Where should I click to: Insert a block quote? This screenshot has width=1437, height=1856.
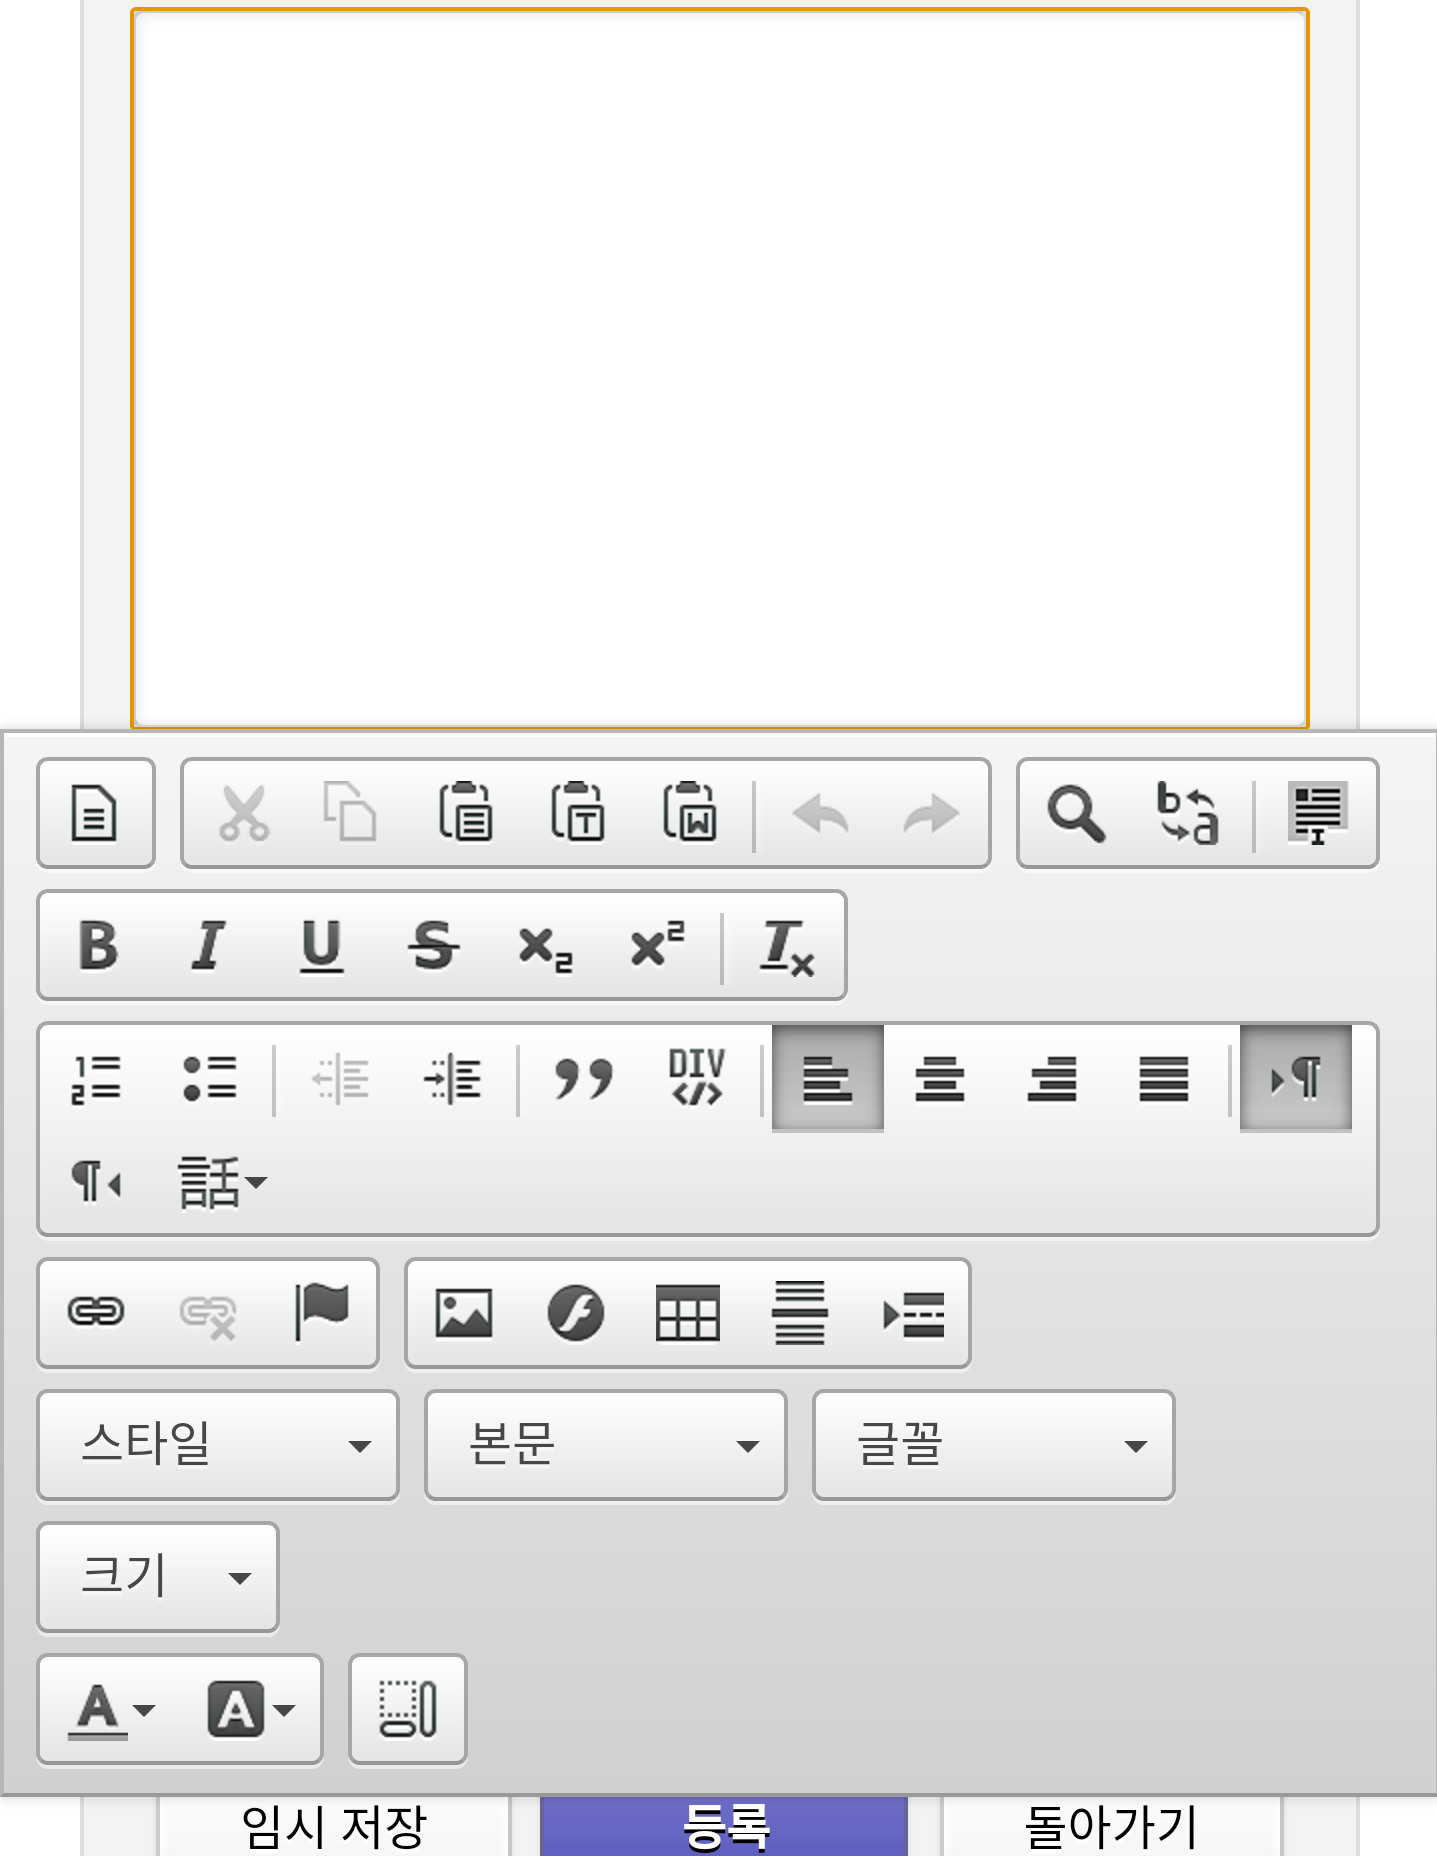(584, 1078)
